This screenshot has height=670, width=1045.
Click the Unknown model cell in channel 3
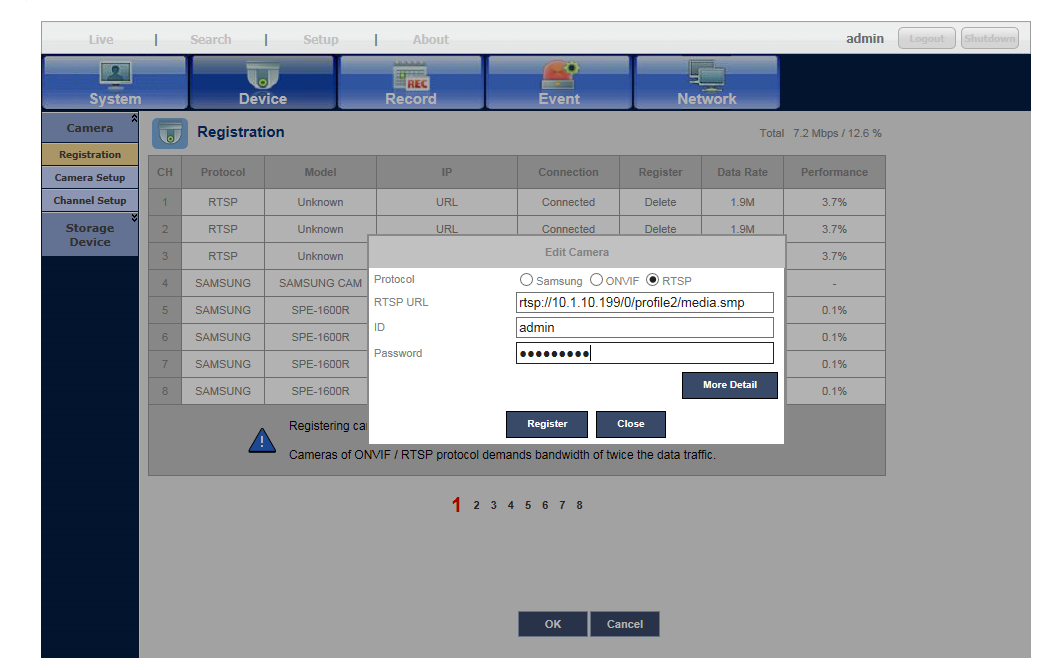point(321,256)
